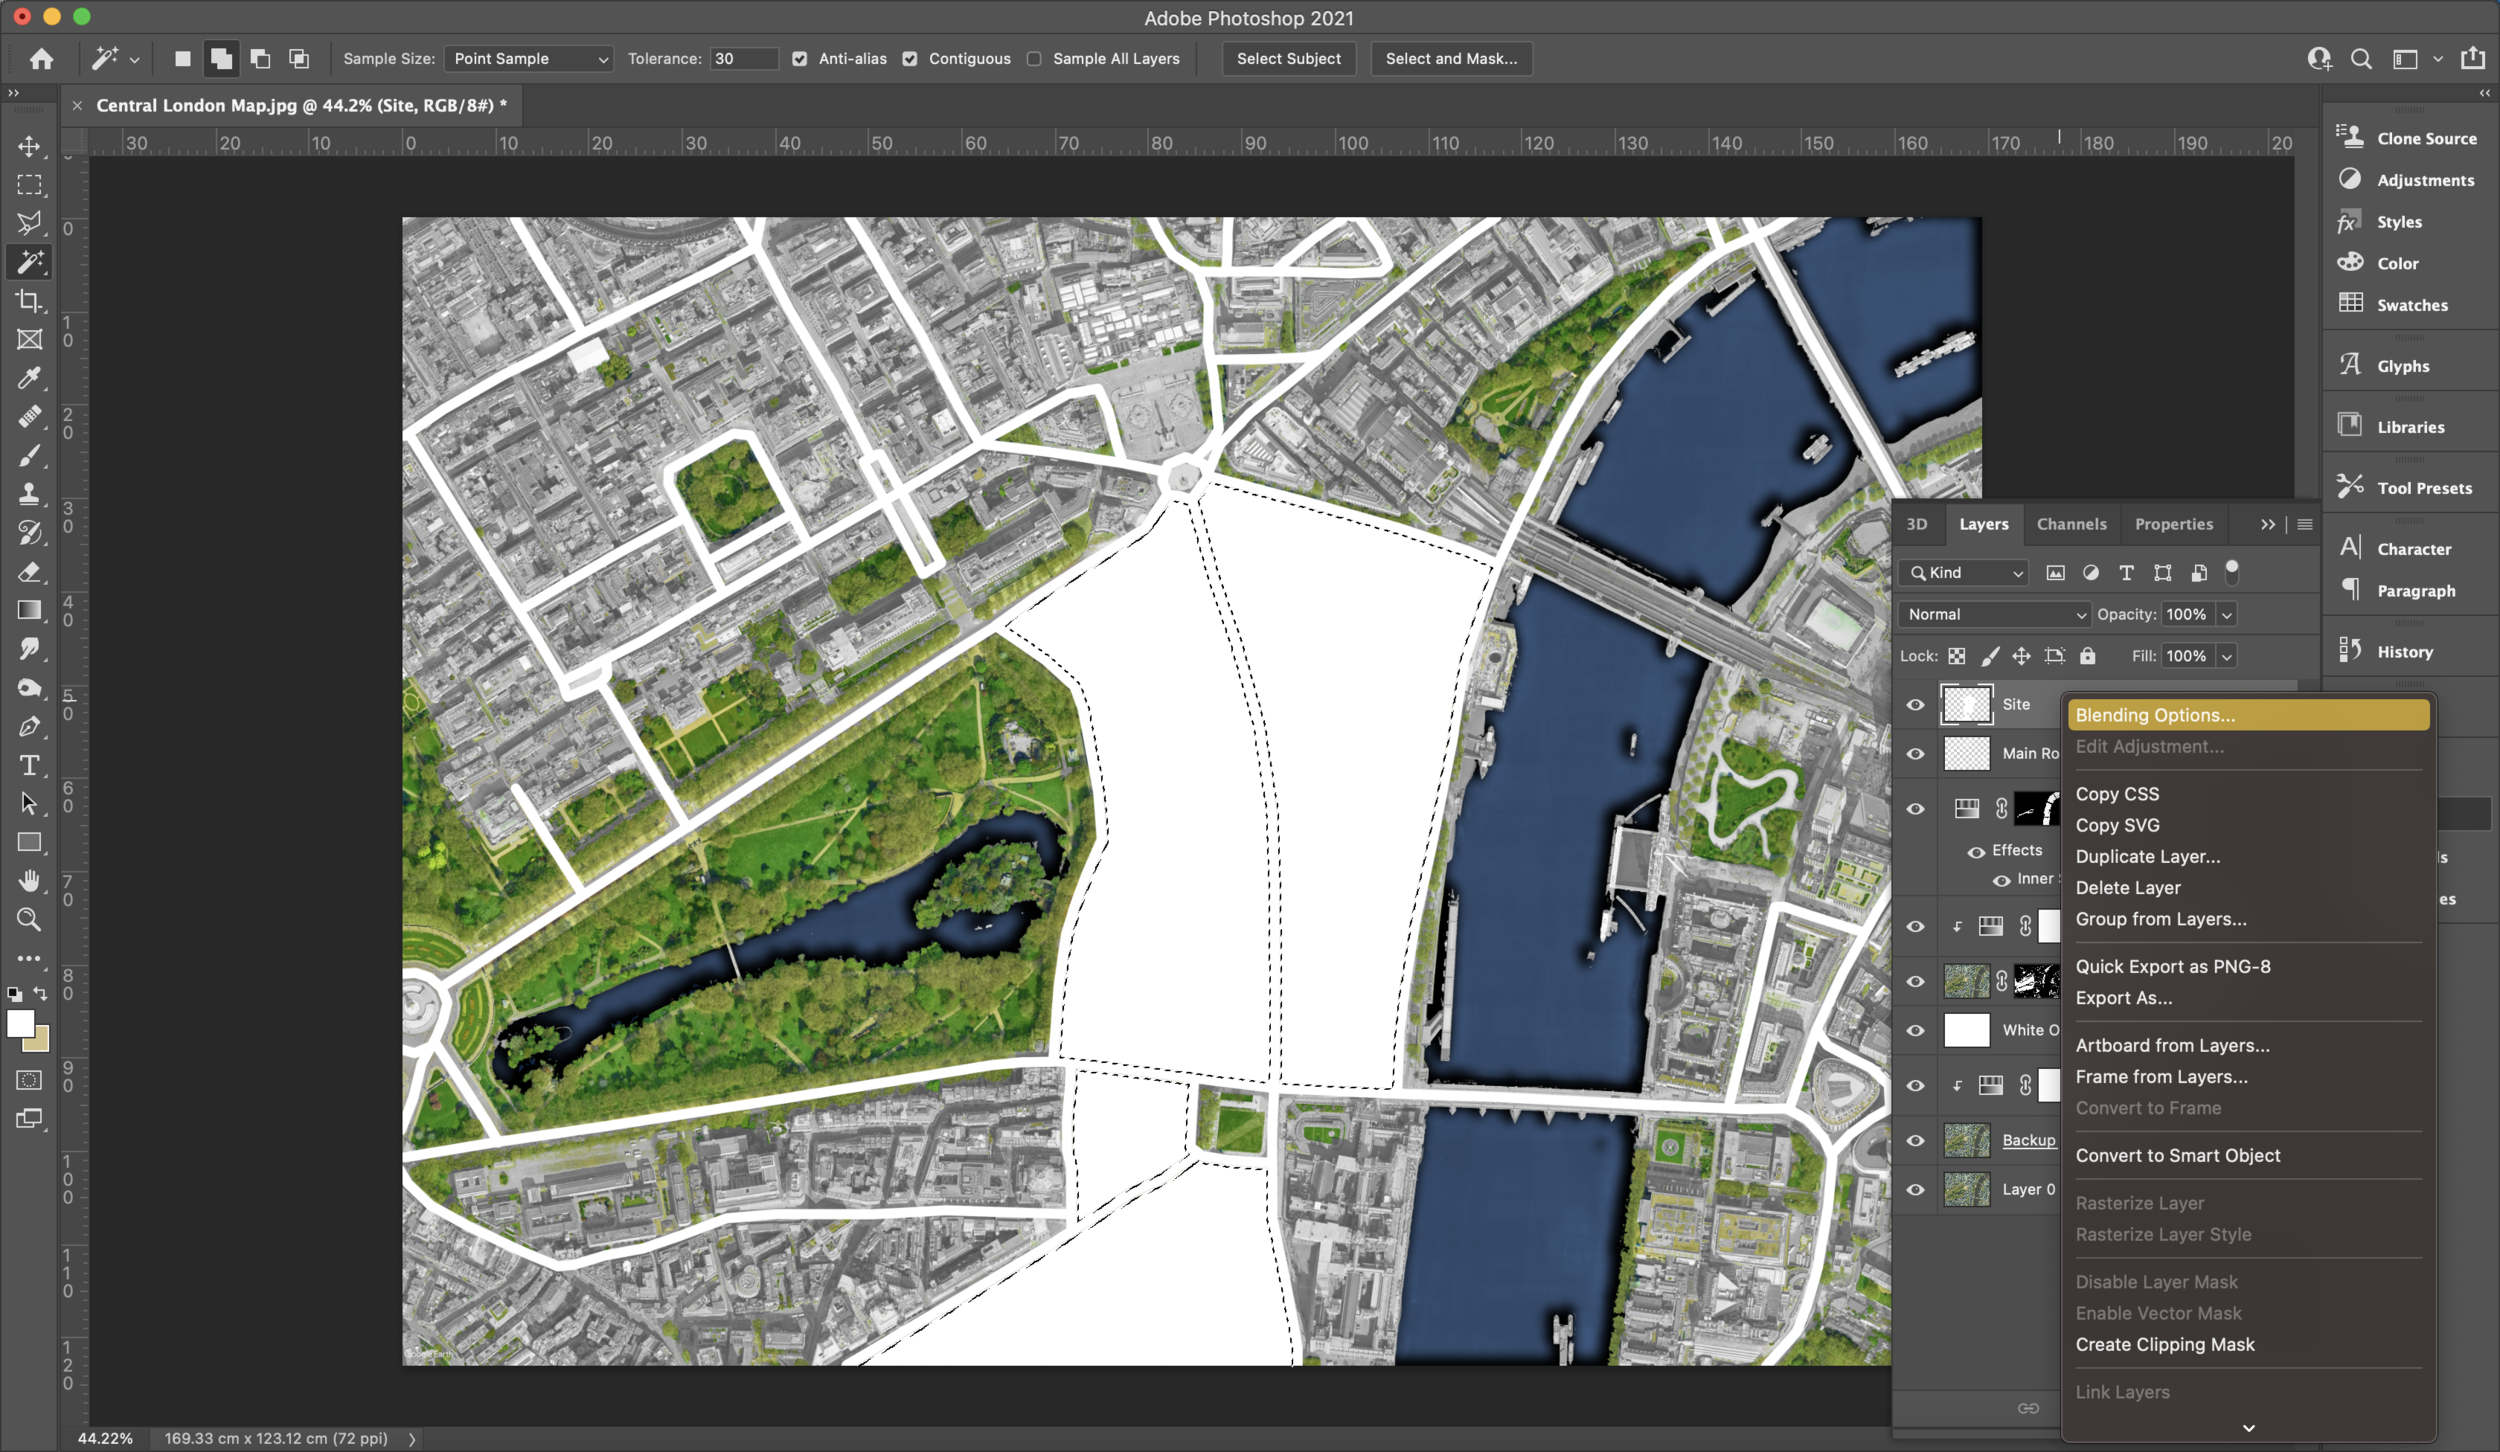Select the Horizontal Type tool
This screenshot has height=1452, width=2500.
(x=29, y=766)
